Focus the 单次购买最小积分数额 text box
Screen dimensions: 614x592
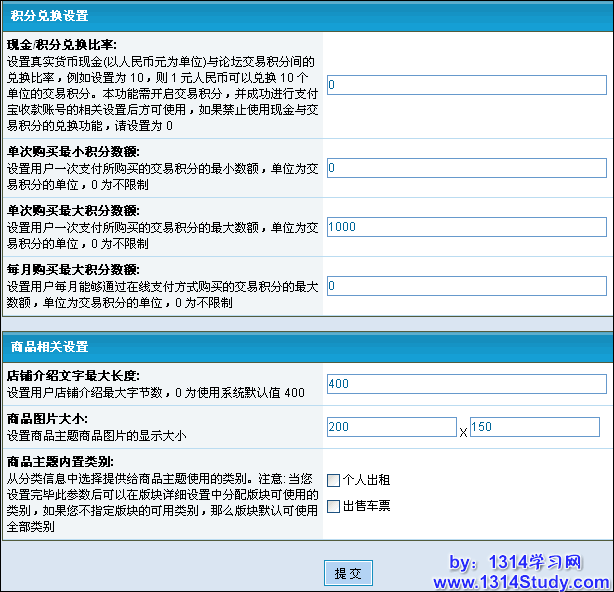click(x=466, y=168)
